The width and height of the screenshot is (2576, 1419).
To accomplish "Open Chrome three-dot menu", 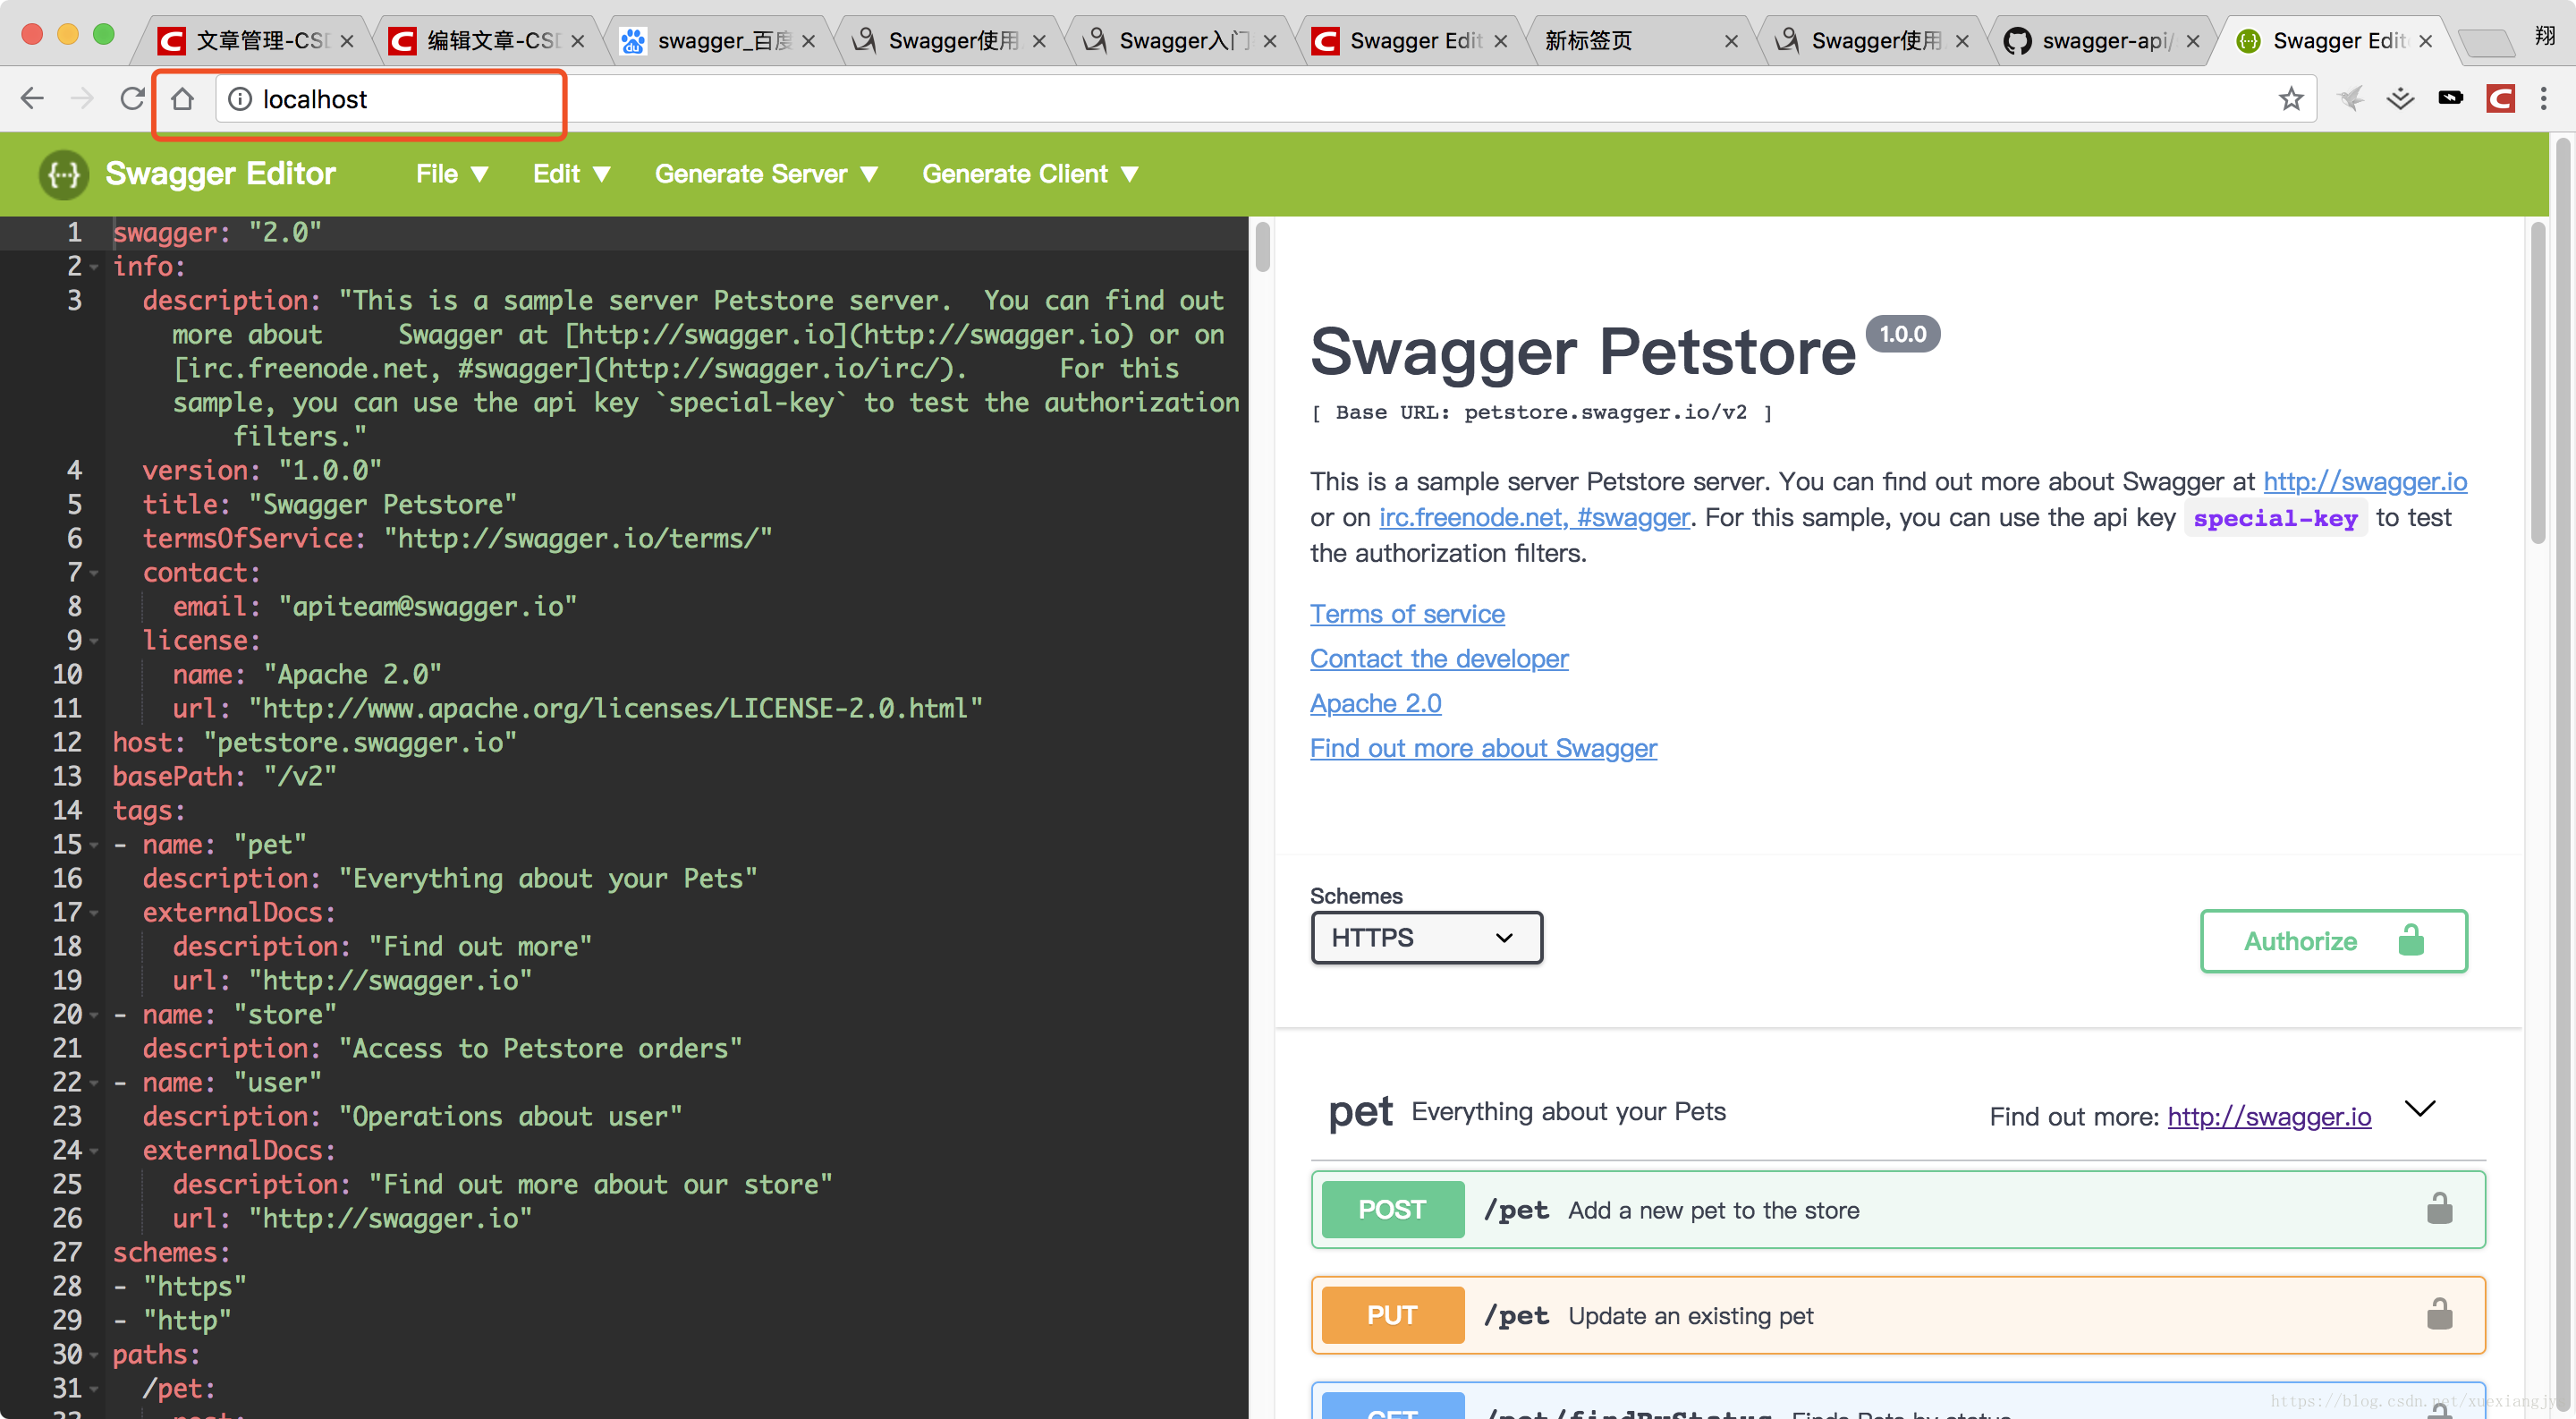I will [x=2544, y=98].
